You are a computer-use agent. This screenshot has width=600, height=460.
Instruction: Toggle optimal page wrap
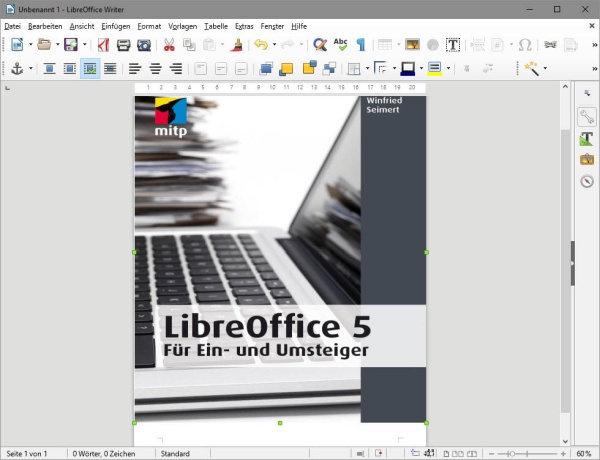click(x=90, y=69)
